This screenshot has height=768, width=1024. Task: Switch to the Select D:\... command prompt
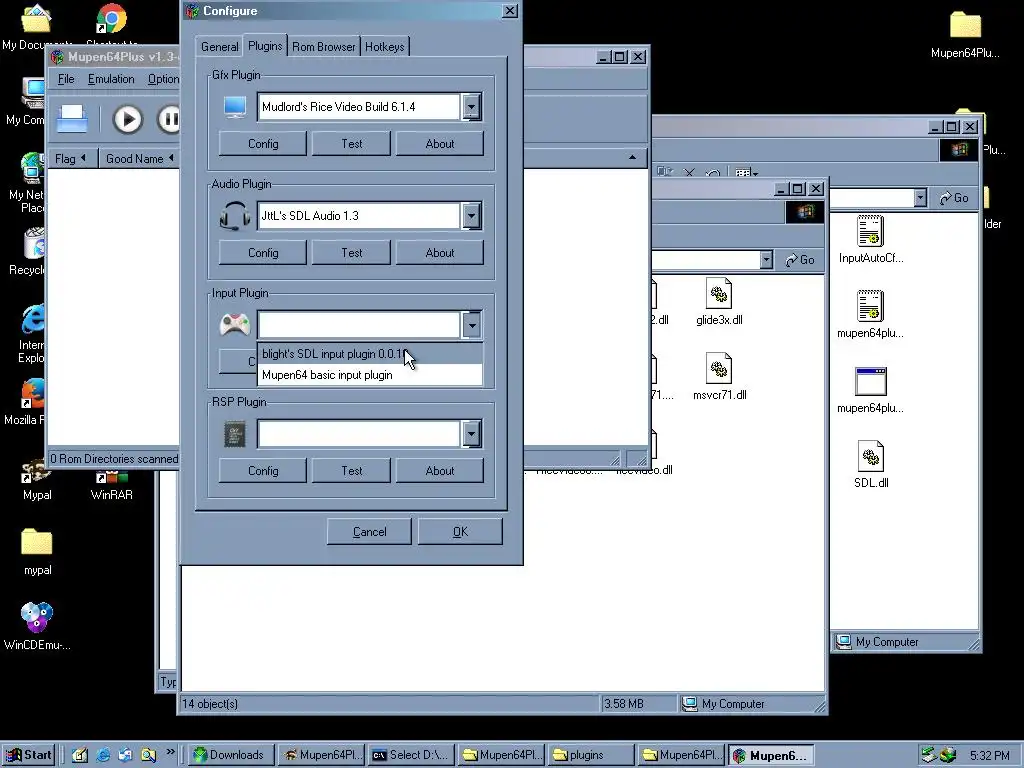pos(410,755)
